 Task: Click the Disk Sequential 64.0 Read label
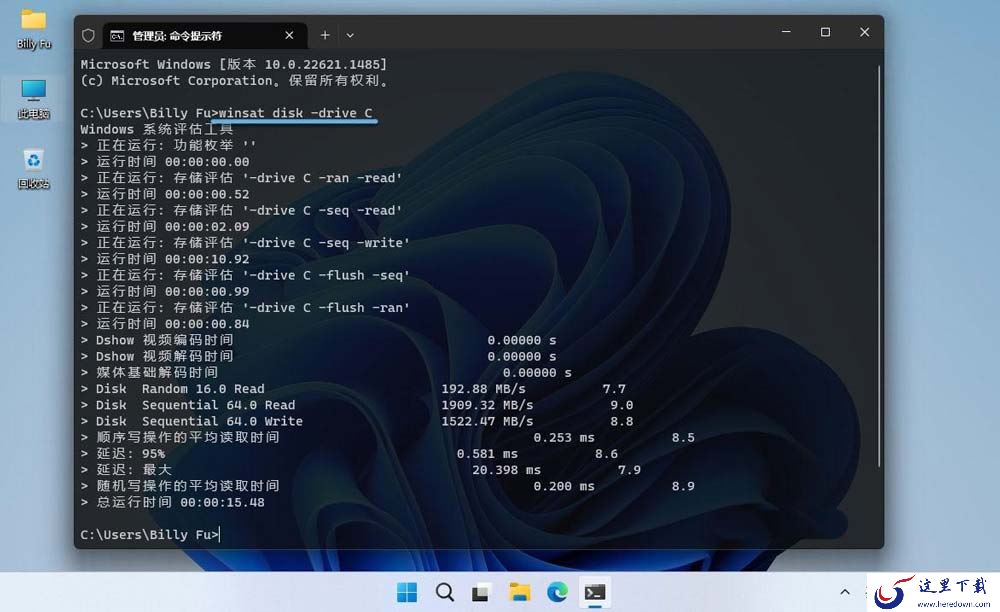pos(195,405)
